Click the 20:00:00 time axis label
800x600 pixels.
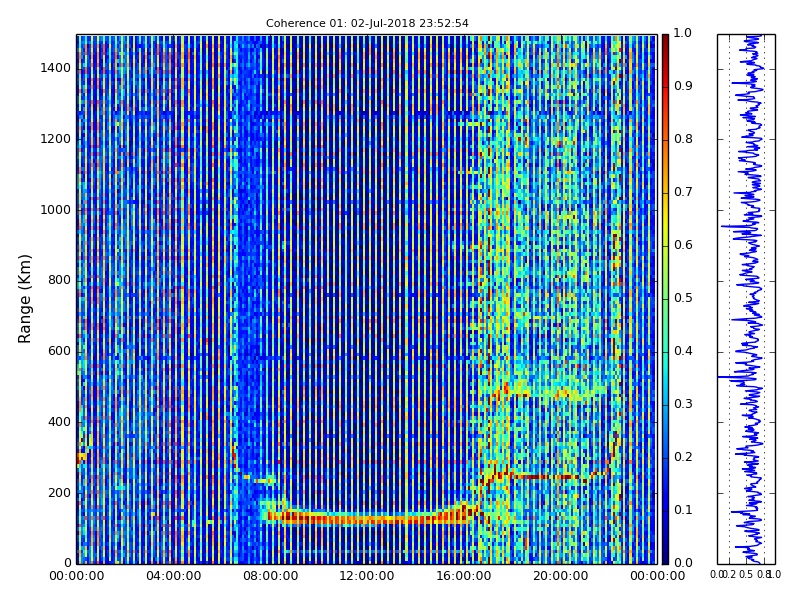coord(561,576)
